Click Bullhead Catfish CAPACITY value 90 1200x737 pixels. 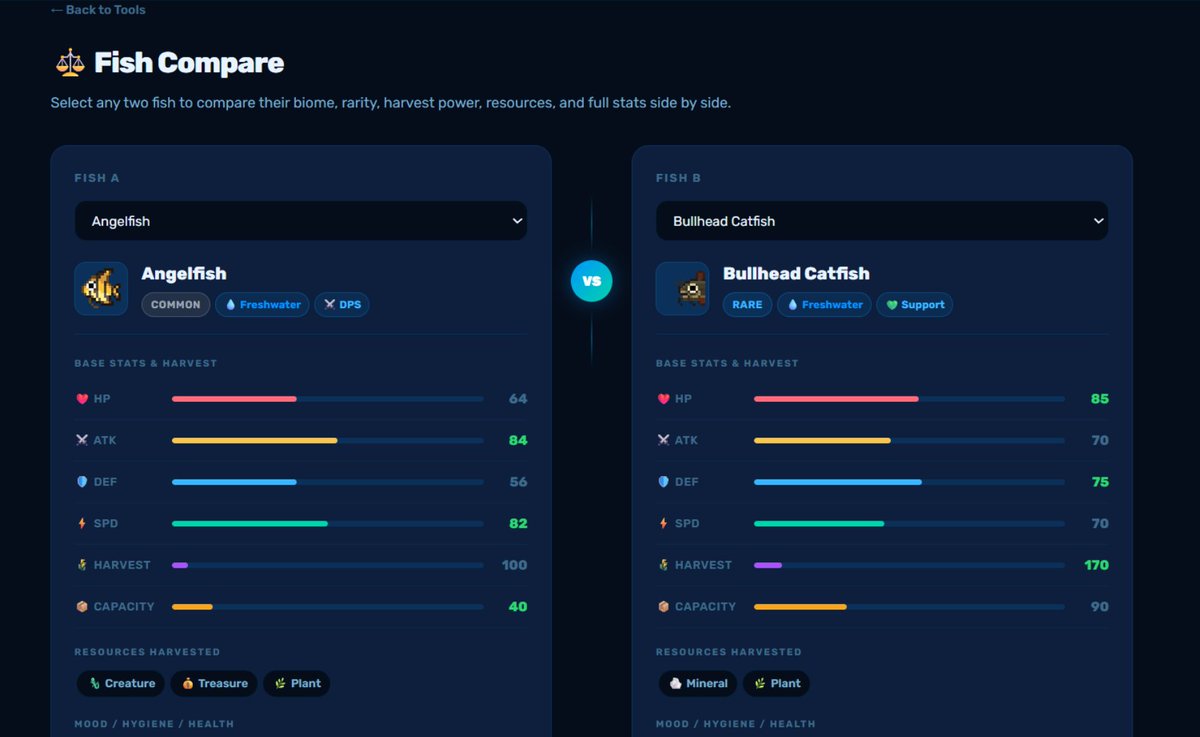click(x=1100, y=606)
